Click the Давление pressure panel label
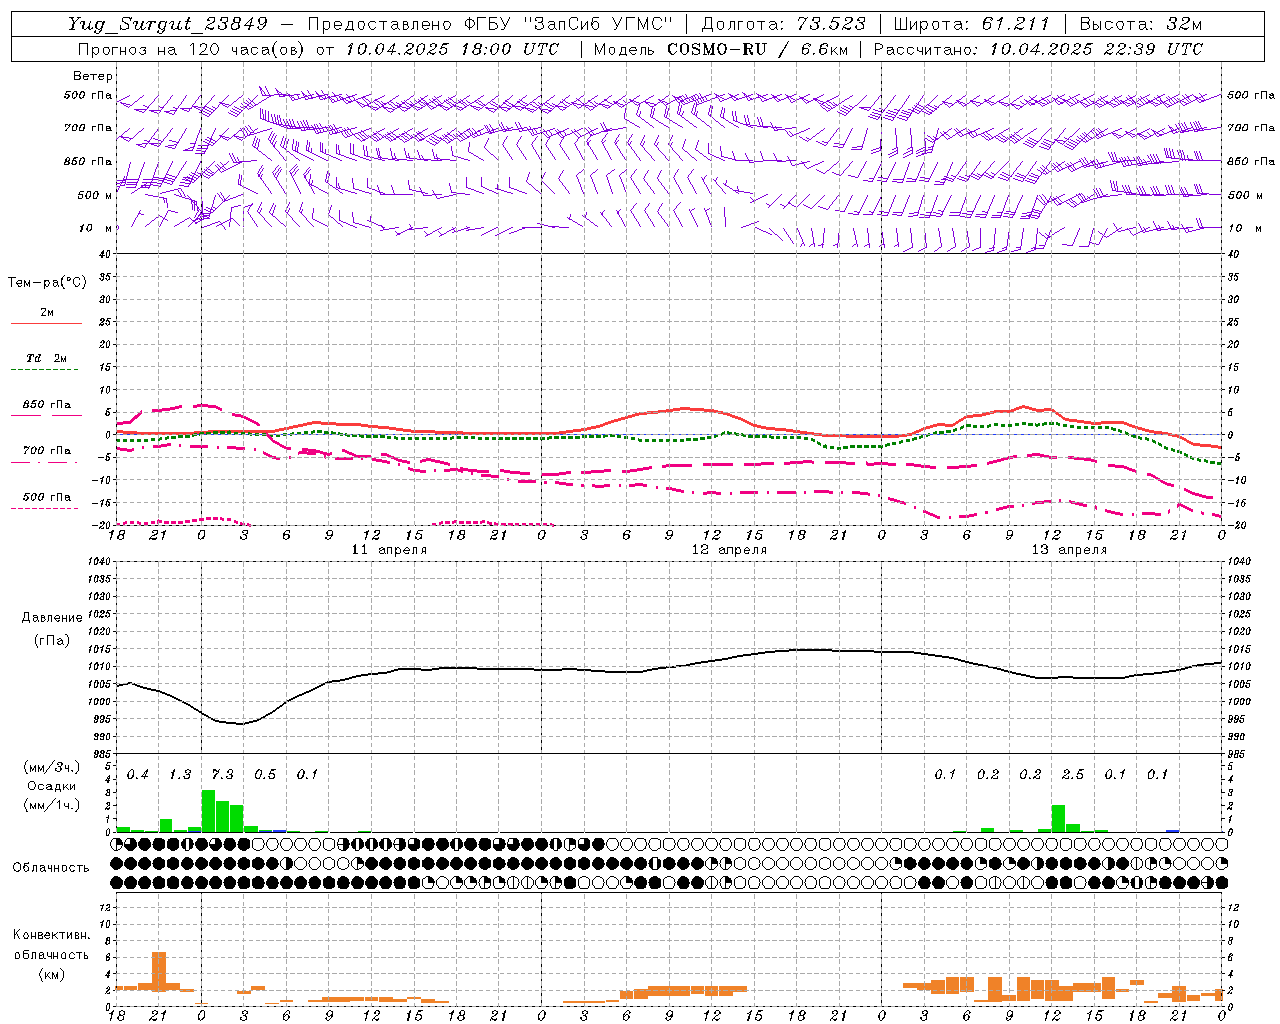The image size is (1280, 1024). tap(52, 618)
